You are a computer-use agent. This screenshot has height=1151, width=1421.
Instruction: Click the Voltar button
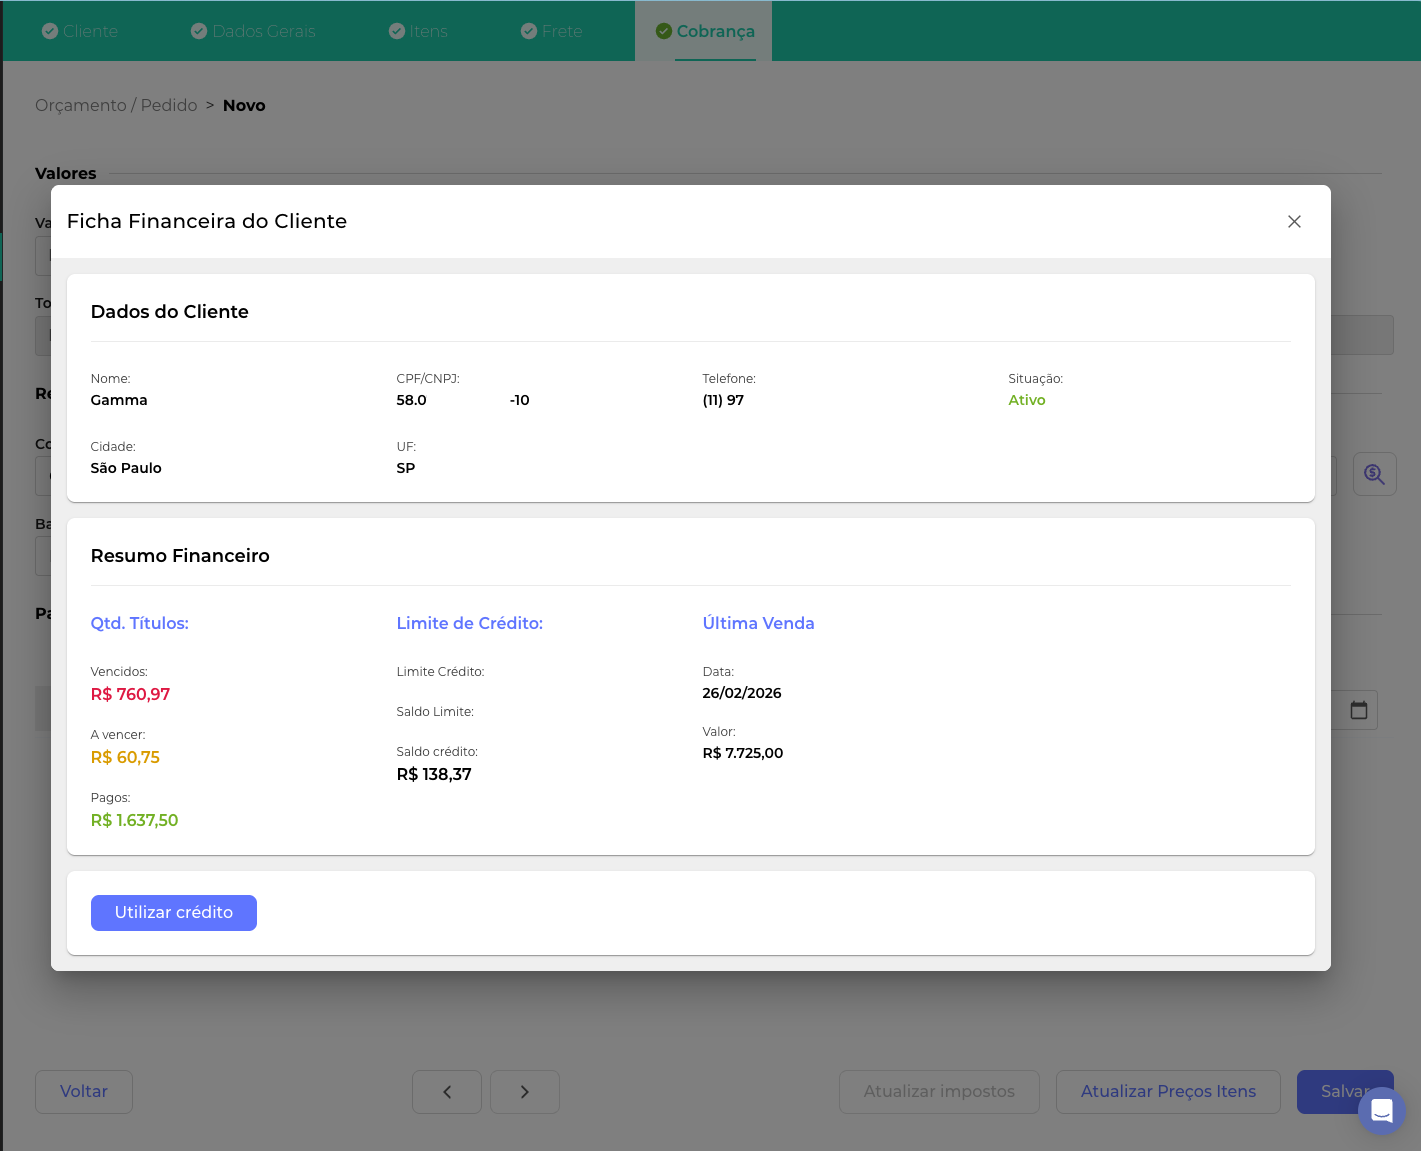pyautogui.click(x=84, y=1092)
